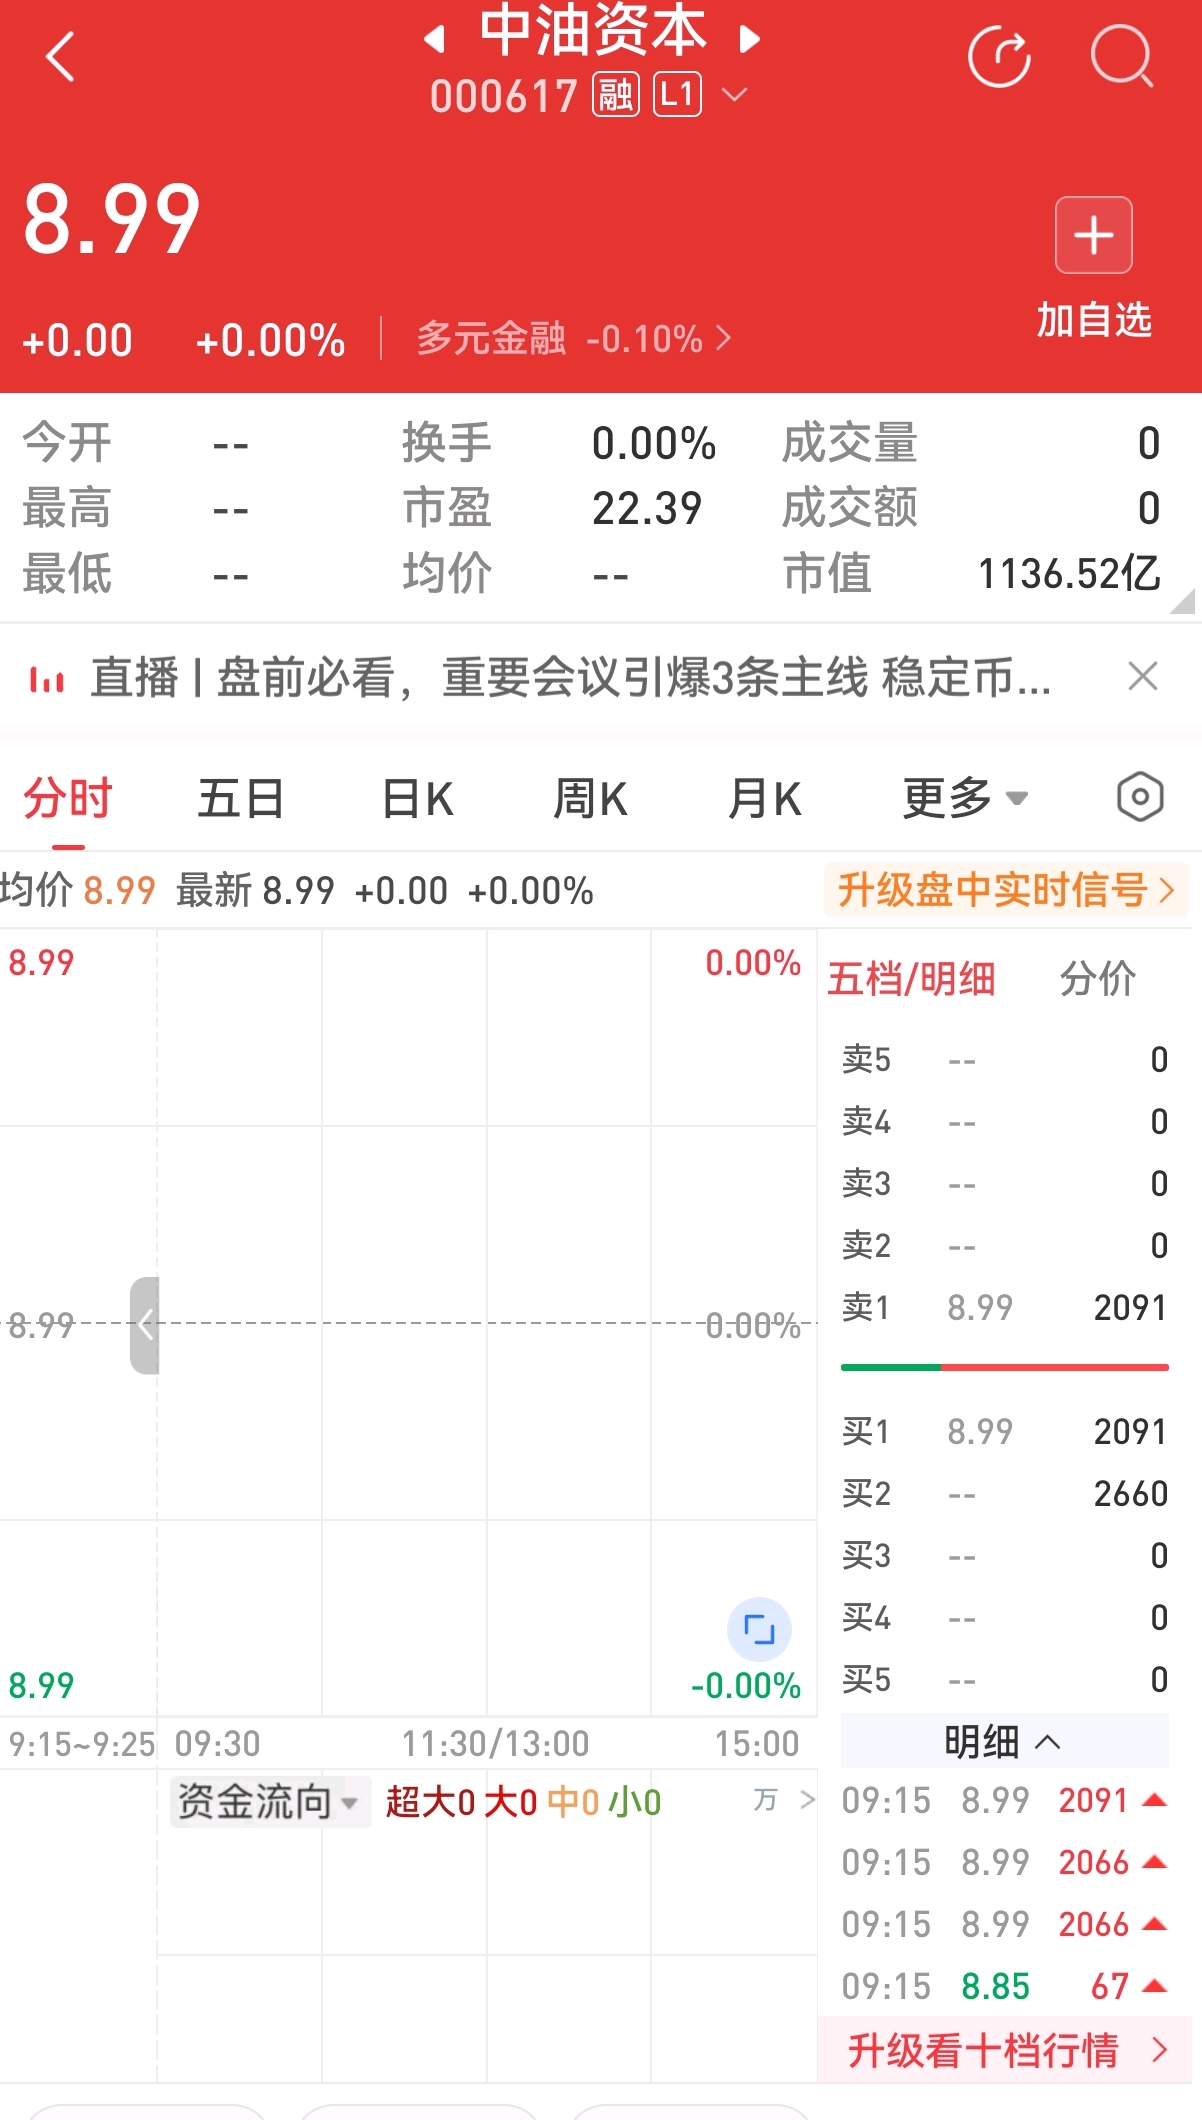
Task: Tap the trade detail row with volume 2091
Action: click(x=1005, y=1800)
